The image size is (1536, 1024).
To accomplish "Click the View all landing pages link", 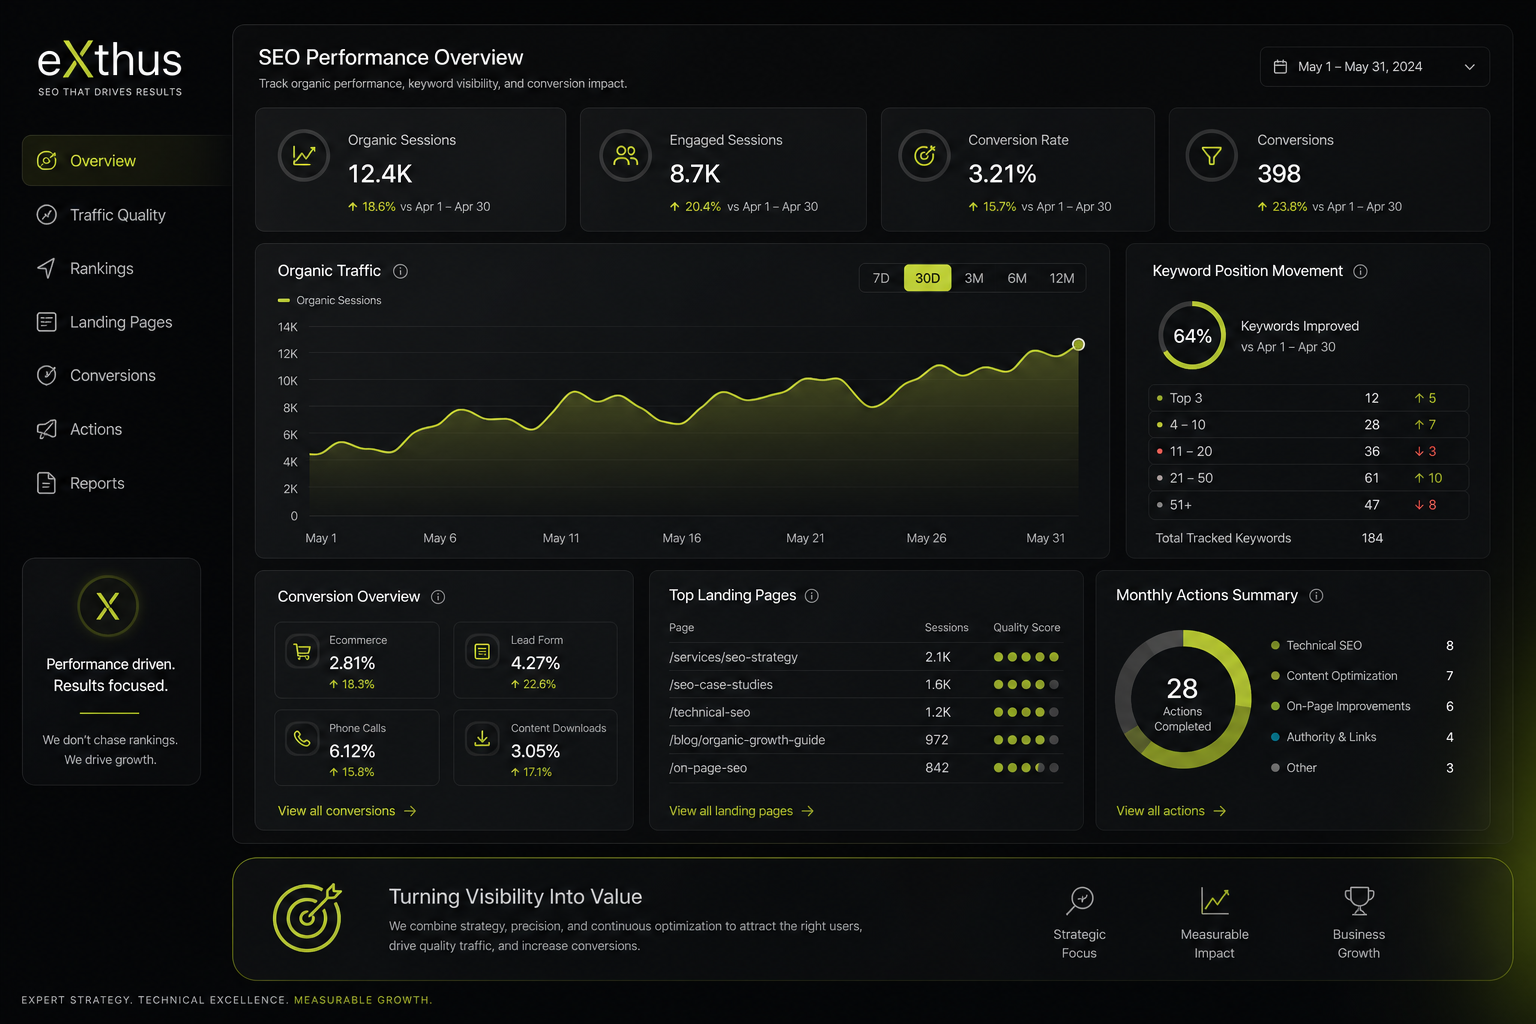I will pos(742,811).
